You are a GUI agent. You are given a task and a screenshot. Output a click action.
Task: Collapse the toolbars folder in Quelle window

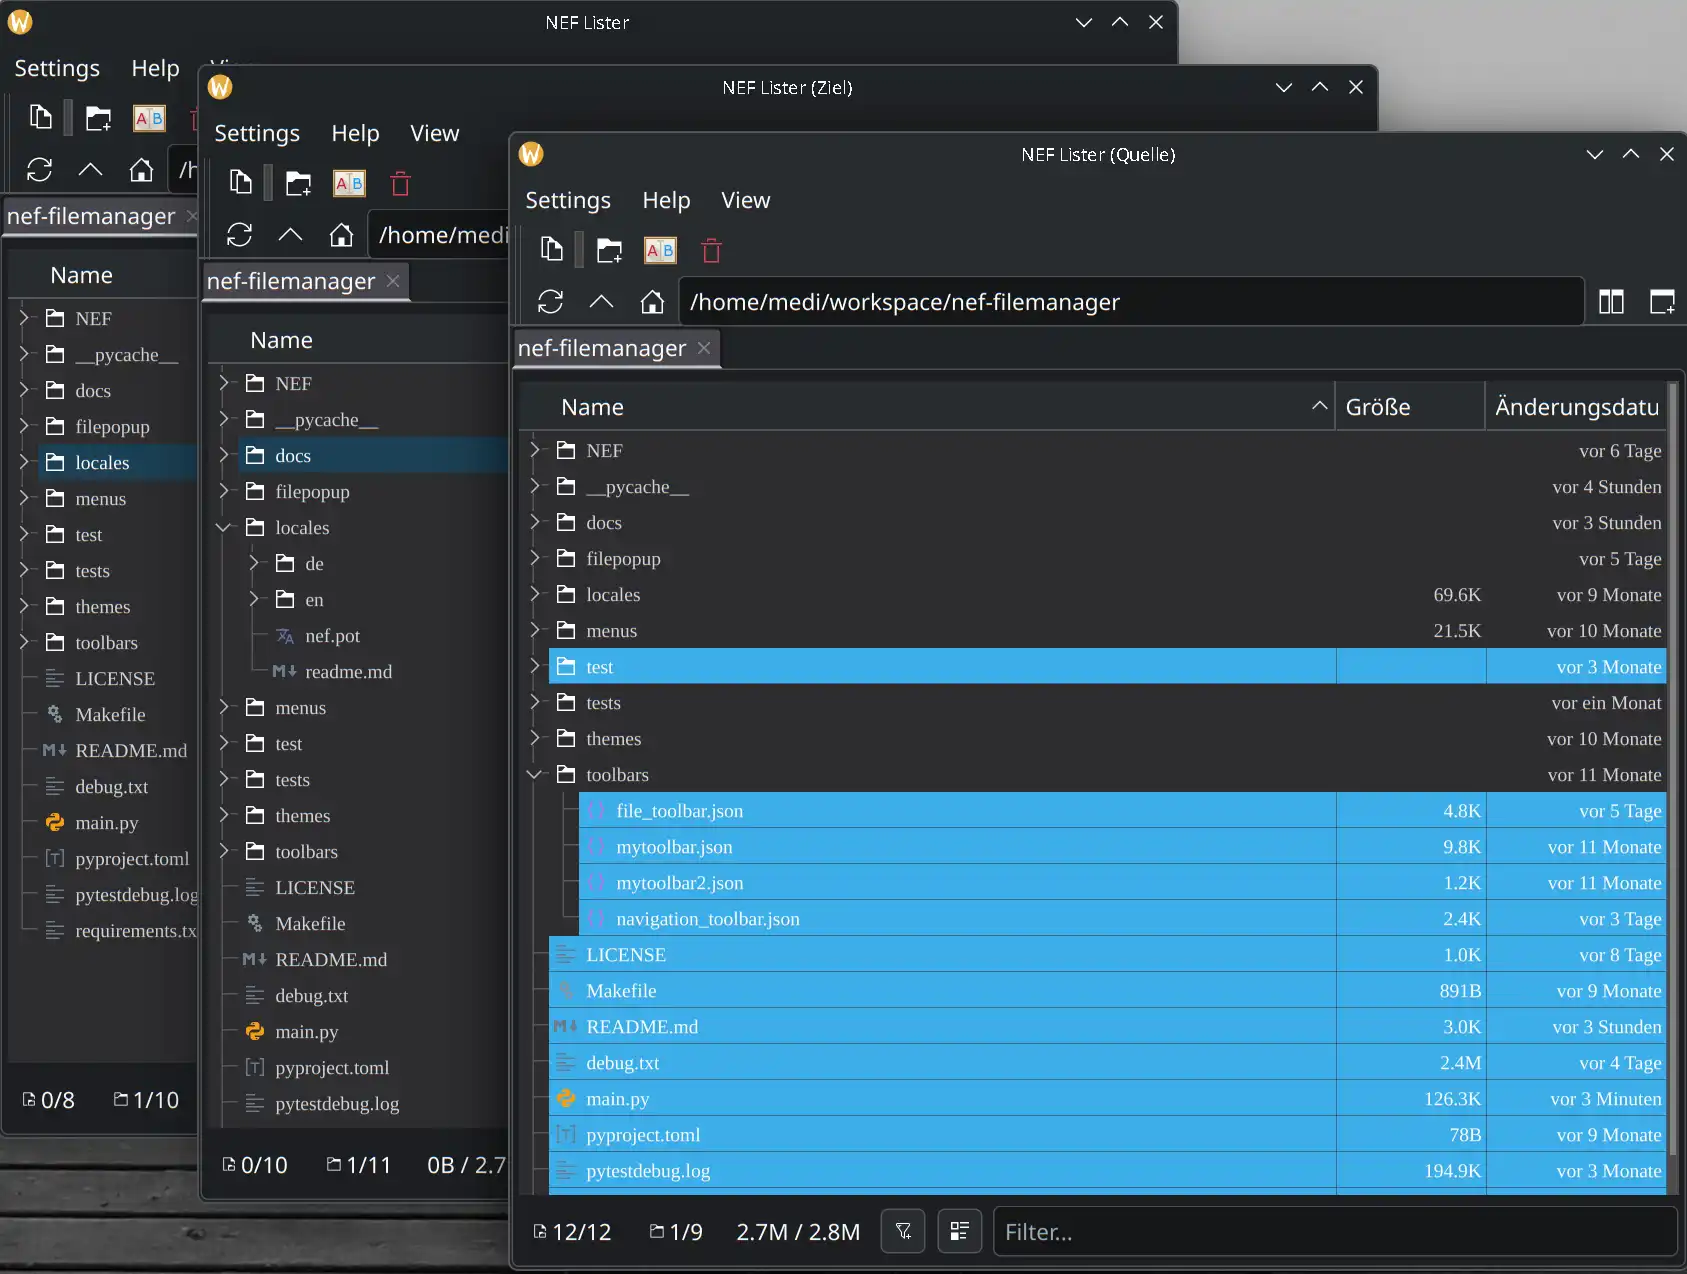[535, 775]
